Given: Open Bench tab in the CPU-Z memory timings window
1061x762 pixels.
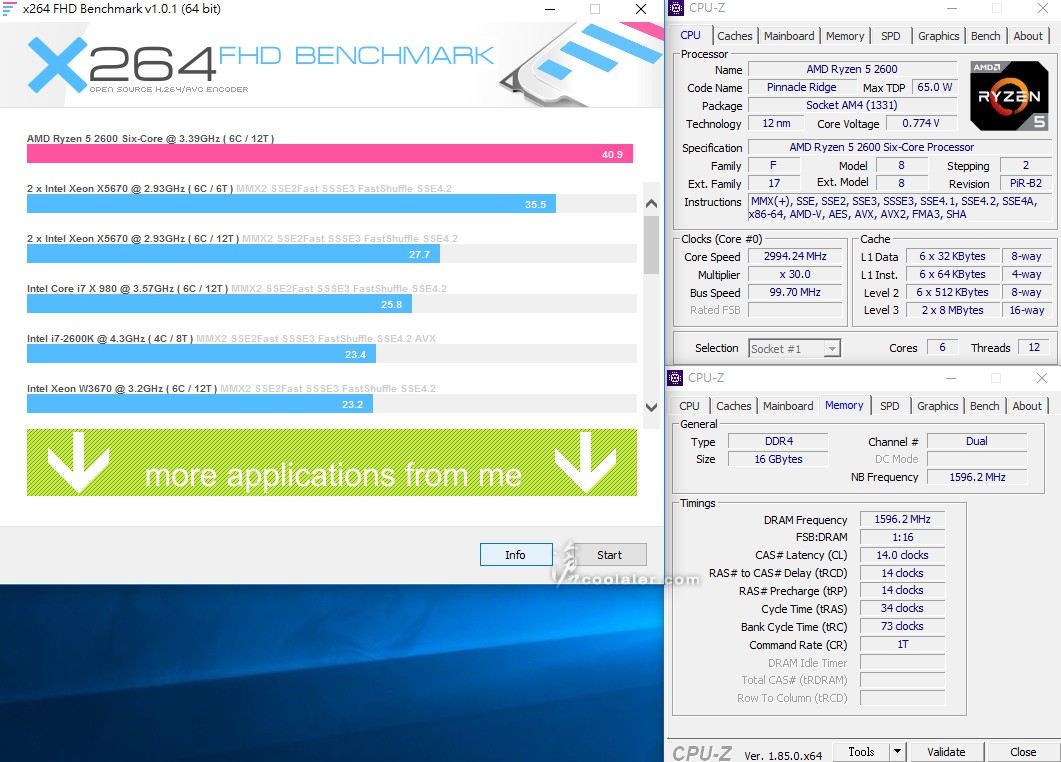Looking at the screenshot, I should [985, 406].
